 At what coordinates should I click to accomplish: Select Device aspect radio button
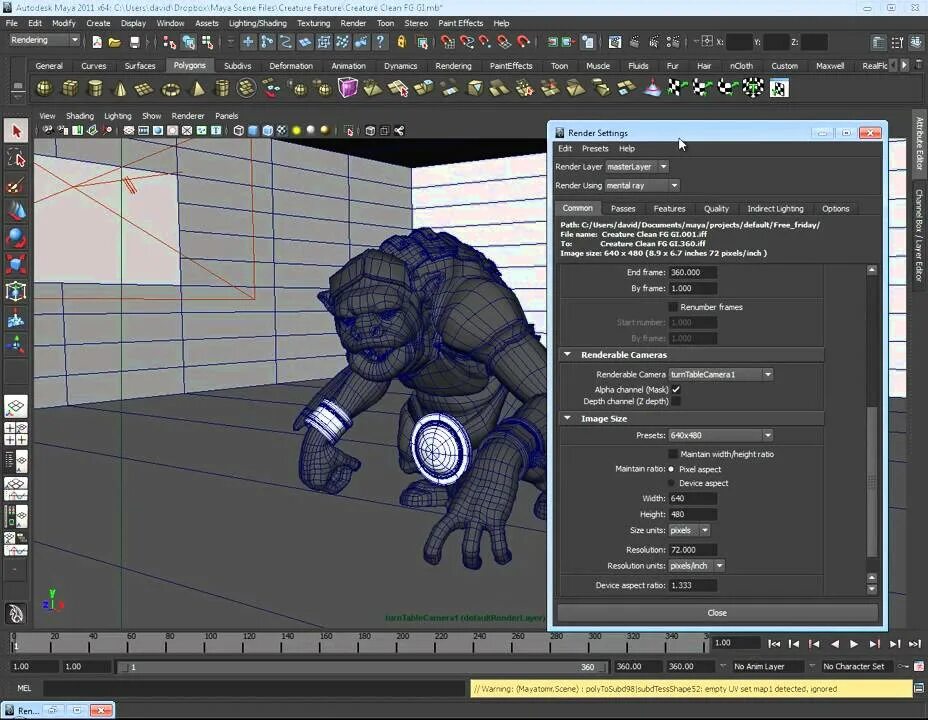tap(671, 483)
